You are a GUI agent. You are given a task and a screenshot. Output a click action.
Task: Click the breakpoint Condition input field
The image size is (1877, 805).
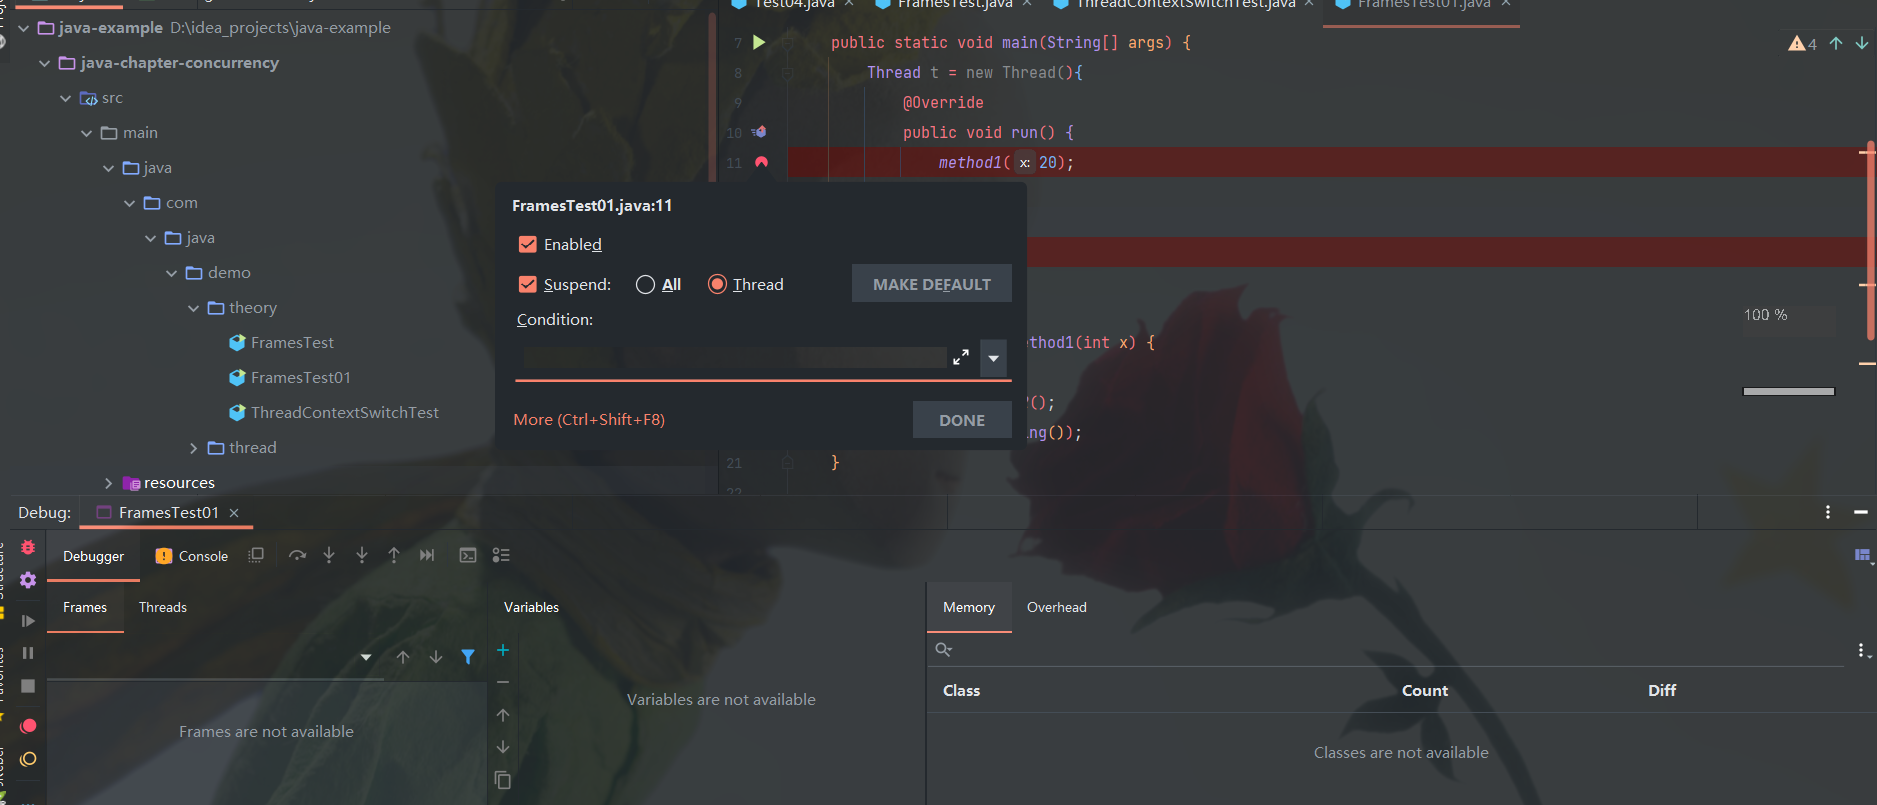733,358
